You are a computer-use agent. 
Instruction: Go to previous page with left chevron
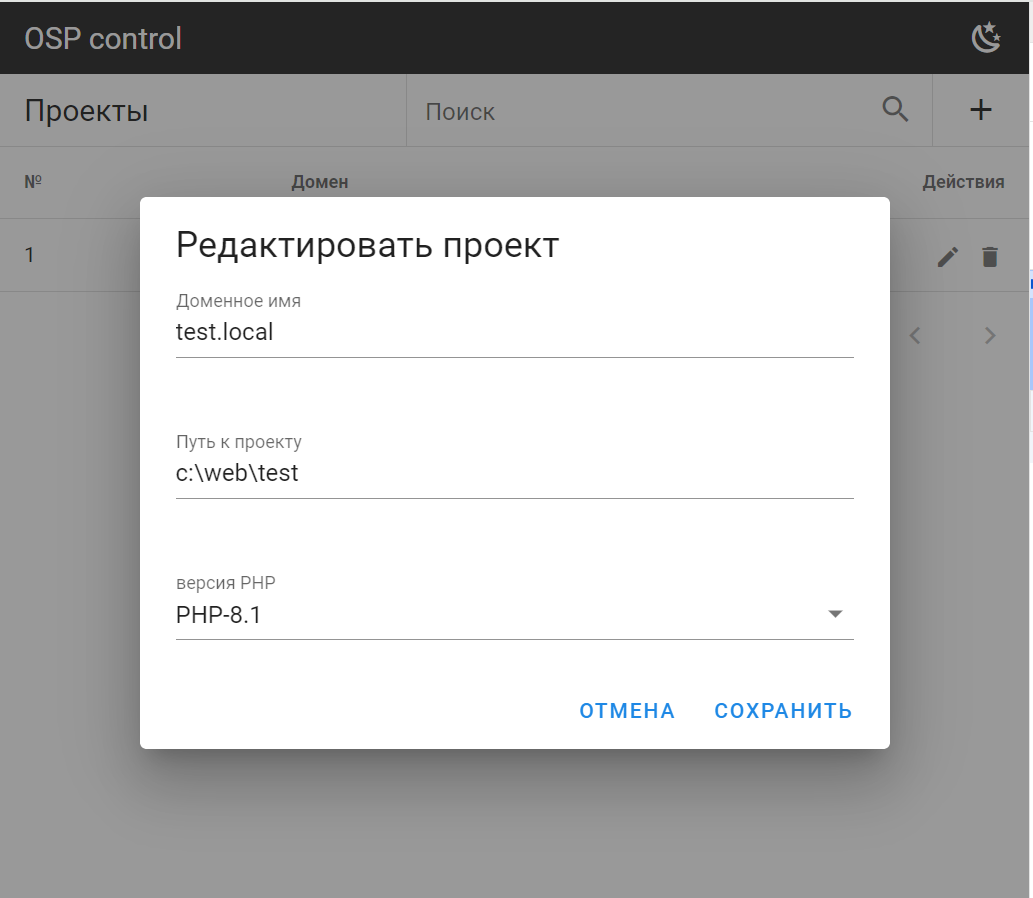[914, 336]
